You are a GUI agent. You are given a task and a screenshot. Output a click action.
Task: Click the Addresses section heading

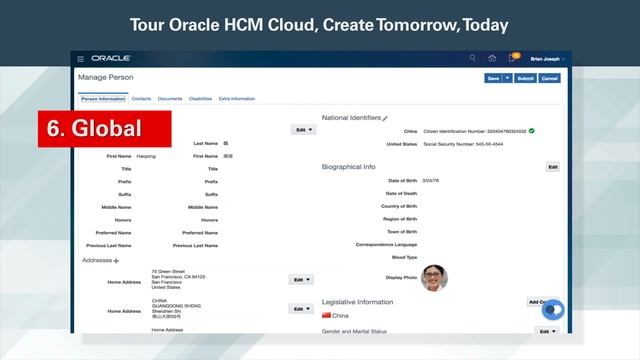click(x=97, y=260)
